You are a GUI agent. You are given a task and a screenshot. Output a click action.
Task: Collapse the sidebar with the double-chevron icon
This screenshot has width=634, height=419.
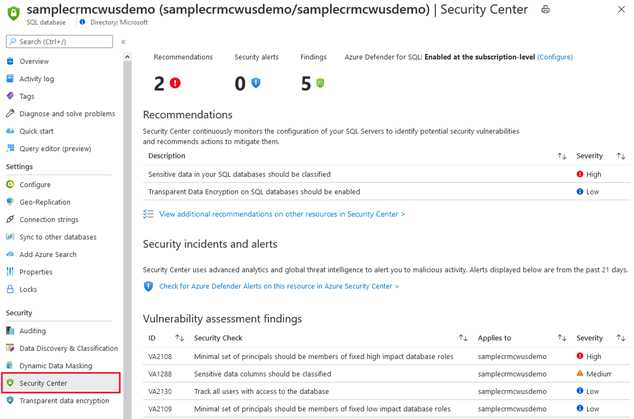(x=123, y=42)
